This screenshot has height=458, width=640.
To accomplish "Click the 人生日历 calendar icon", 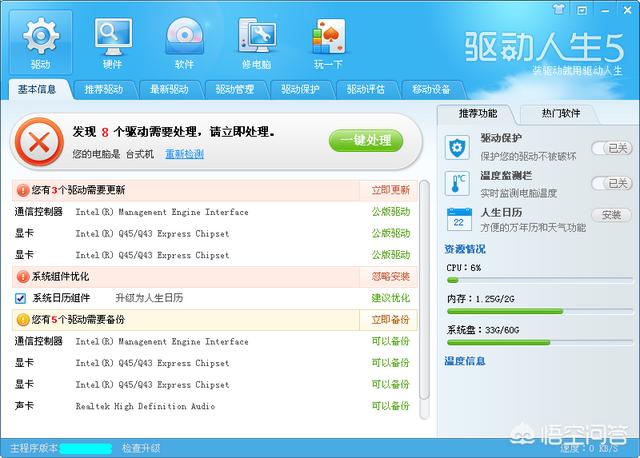I will click(459, 220).
